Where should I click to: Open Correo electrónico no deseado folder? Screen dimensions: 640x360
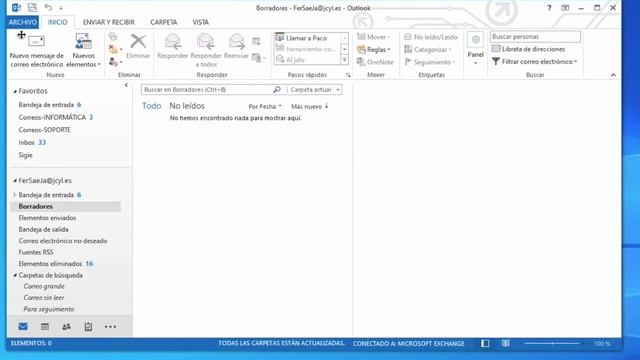click(63, 241)
